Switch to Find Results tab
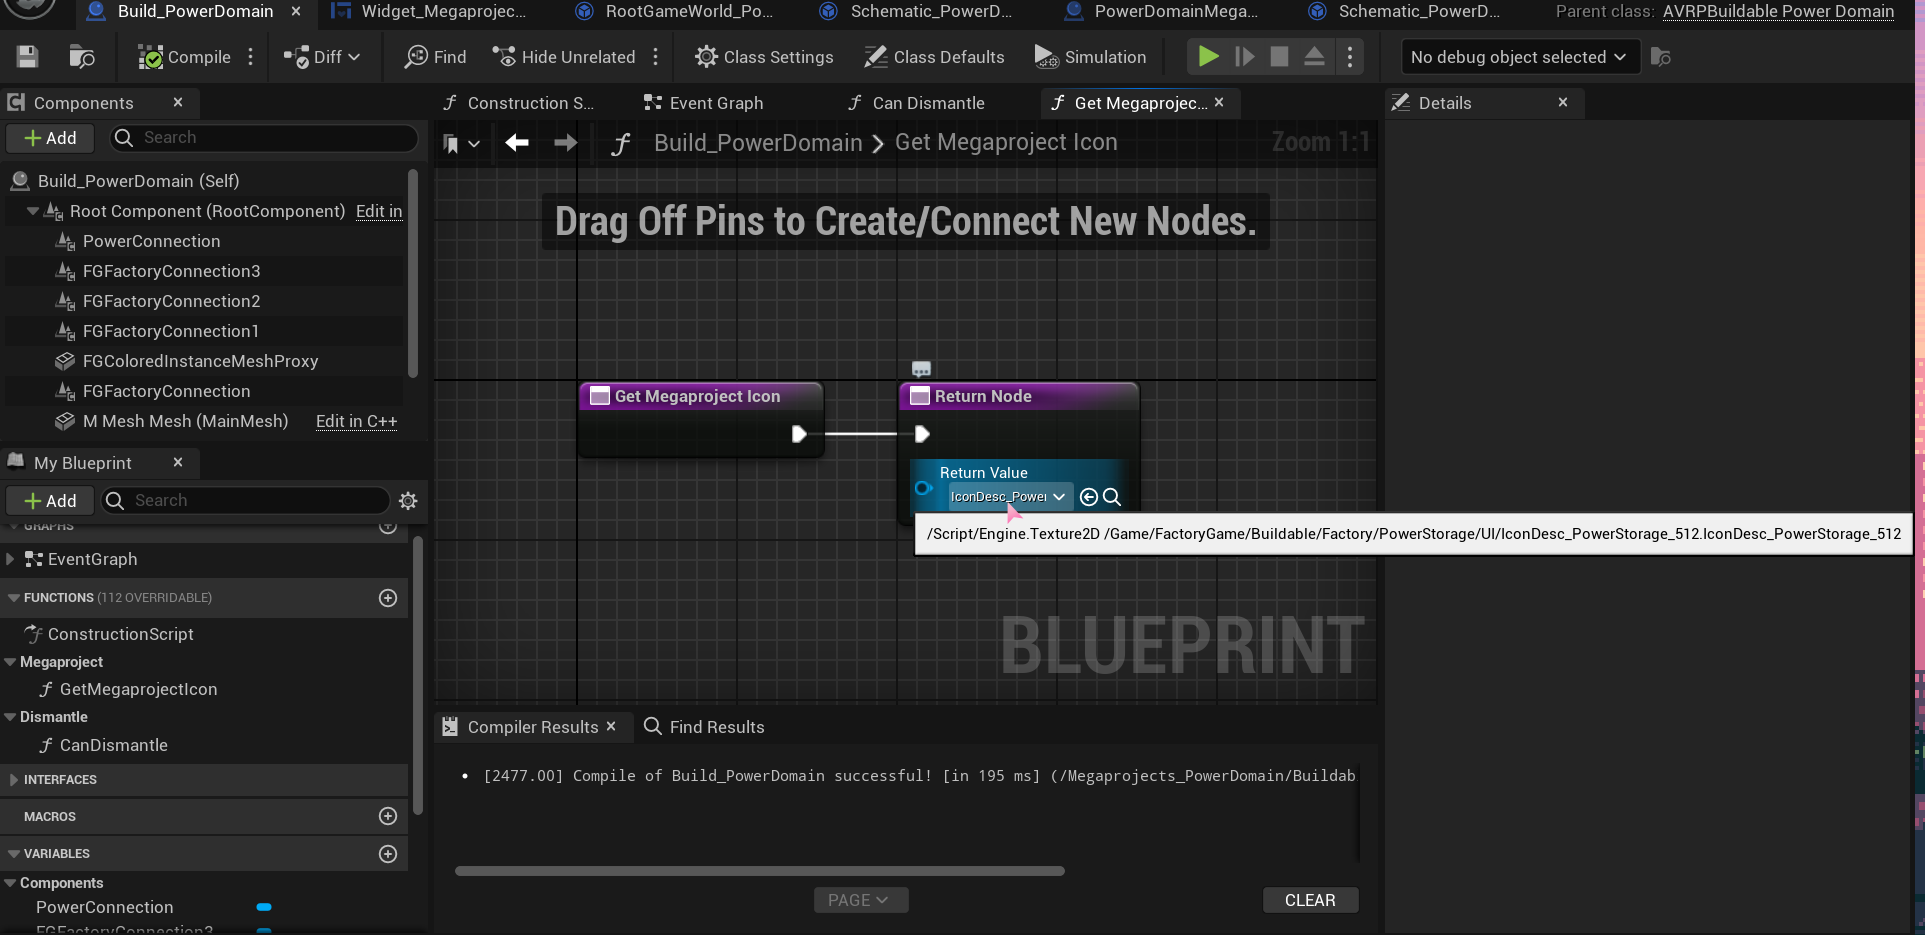This screenshot has height=935, width=1925. coord(704,727)
